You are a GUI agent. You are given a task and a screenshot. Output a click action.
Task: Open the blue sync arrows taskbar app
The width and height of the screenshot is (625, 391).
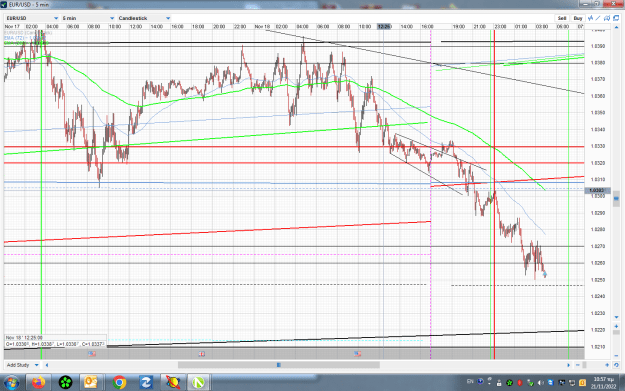pos(146,383)
